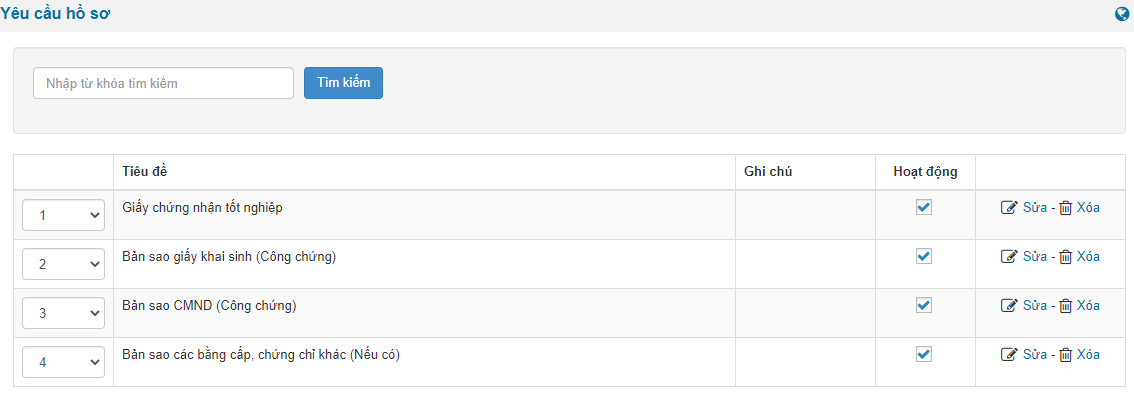Open the order dropdown showing 1
The width and height of the screenshot is (1134, 401).
[64, 215]
